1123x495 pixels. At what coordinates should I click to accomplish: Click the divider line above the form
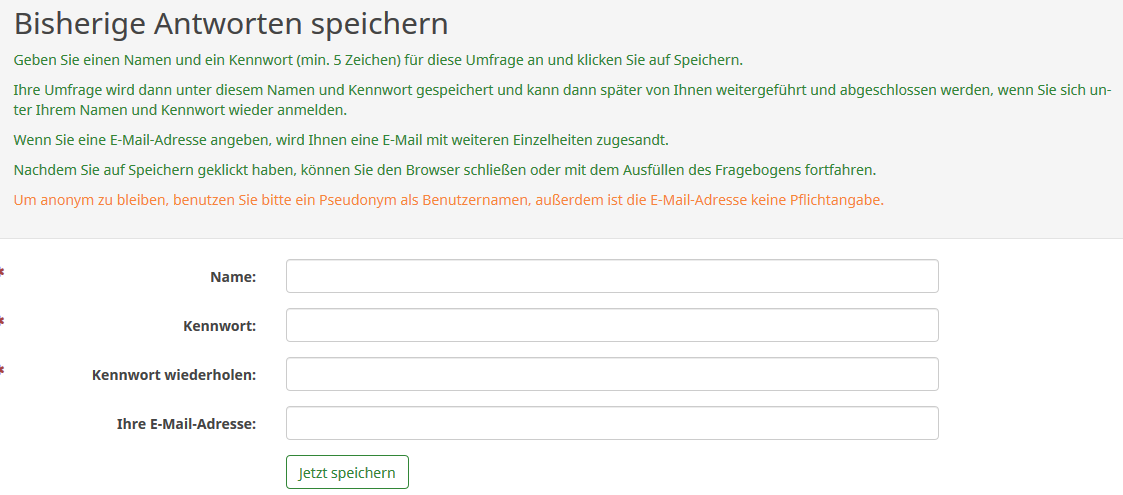click(x=561, y=238)
